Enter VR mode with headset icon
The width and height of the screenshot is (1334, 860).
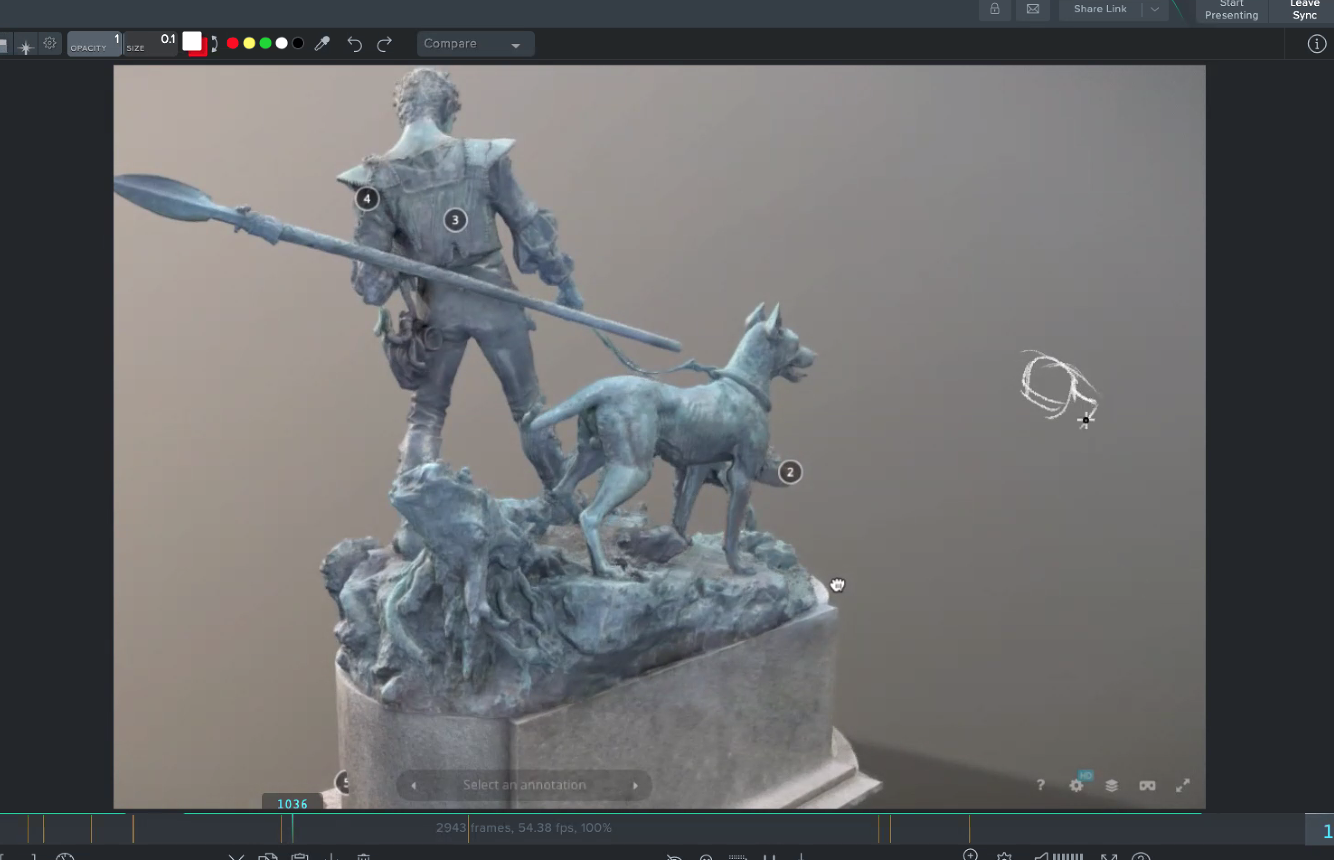pos(1147,785)
